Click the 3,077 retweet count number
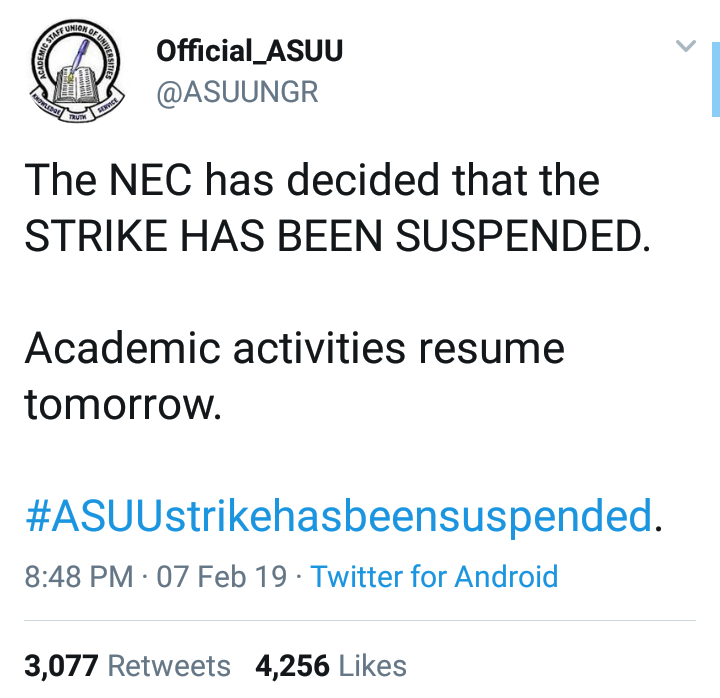The image size is (720, 698). click(x=61, y=666)
